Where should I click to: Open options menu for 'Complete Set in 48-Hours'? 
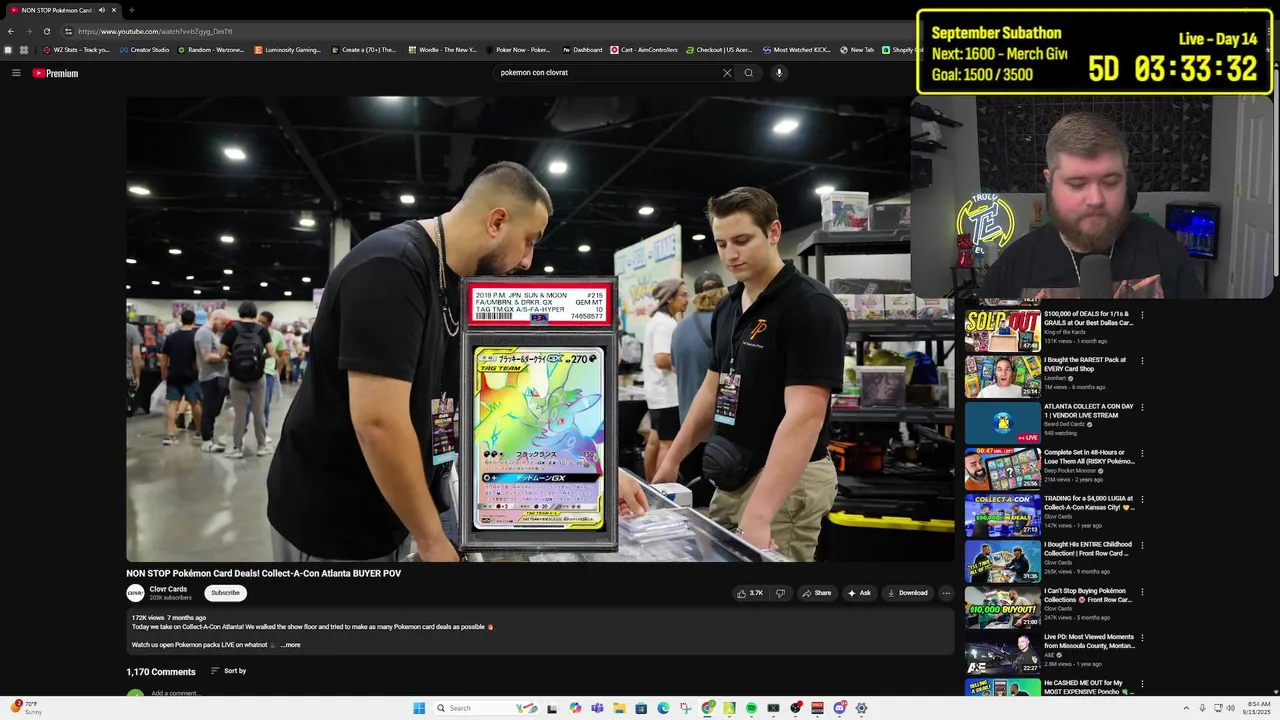coord(1142,453)
